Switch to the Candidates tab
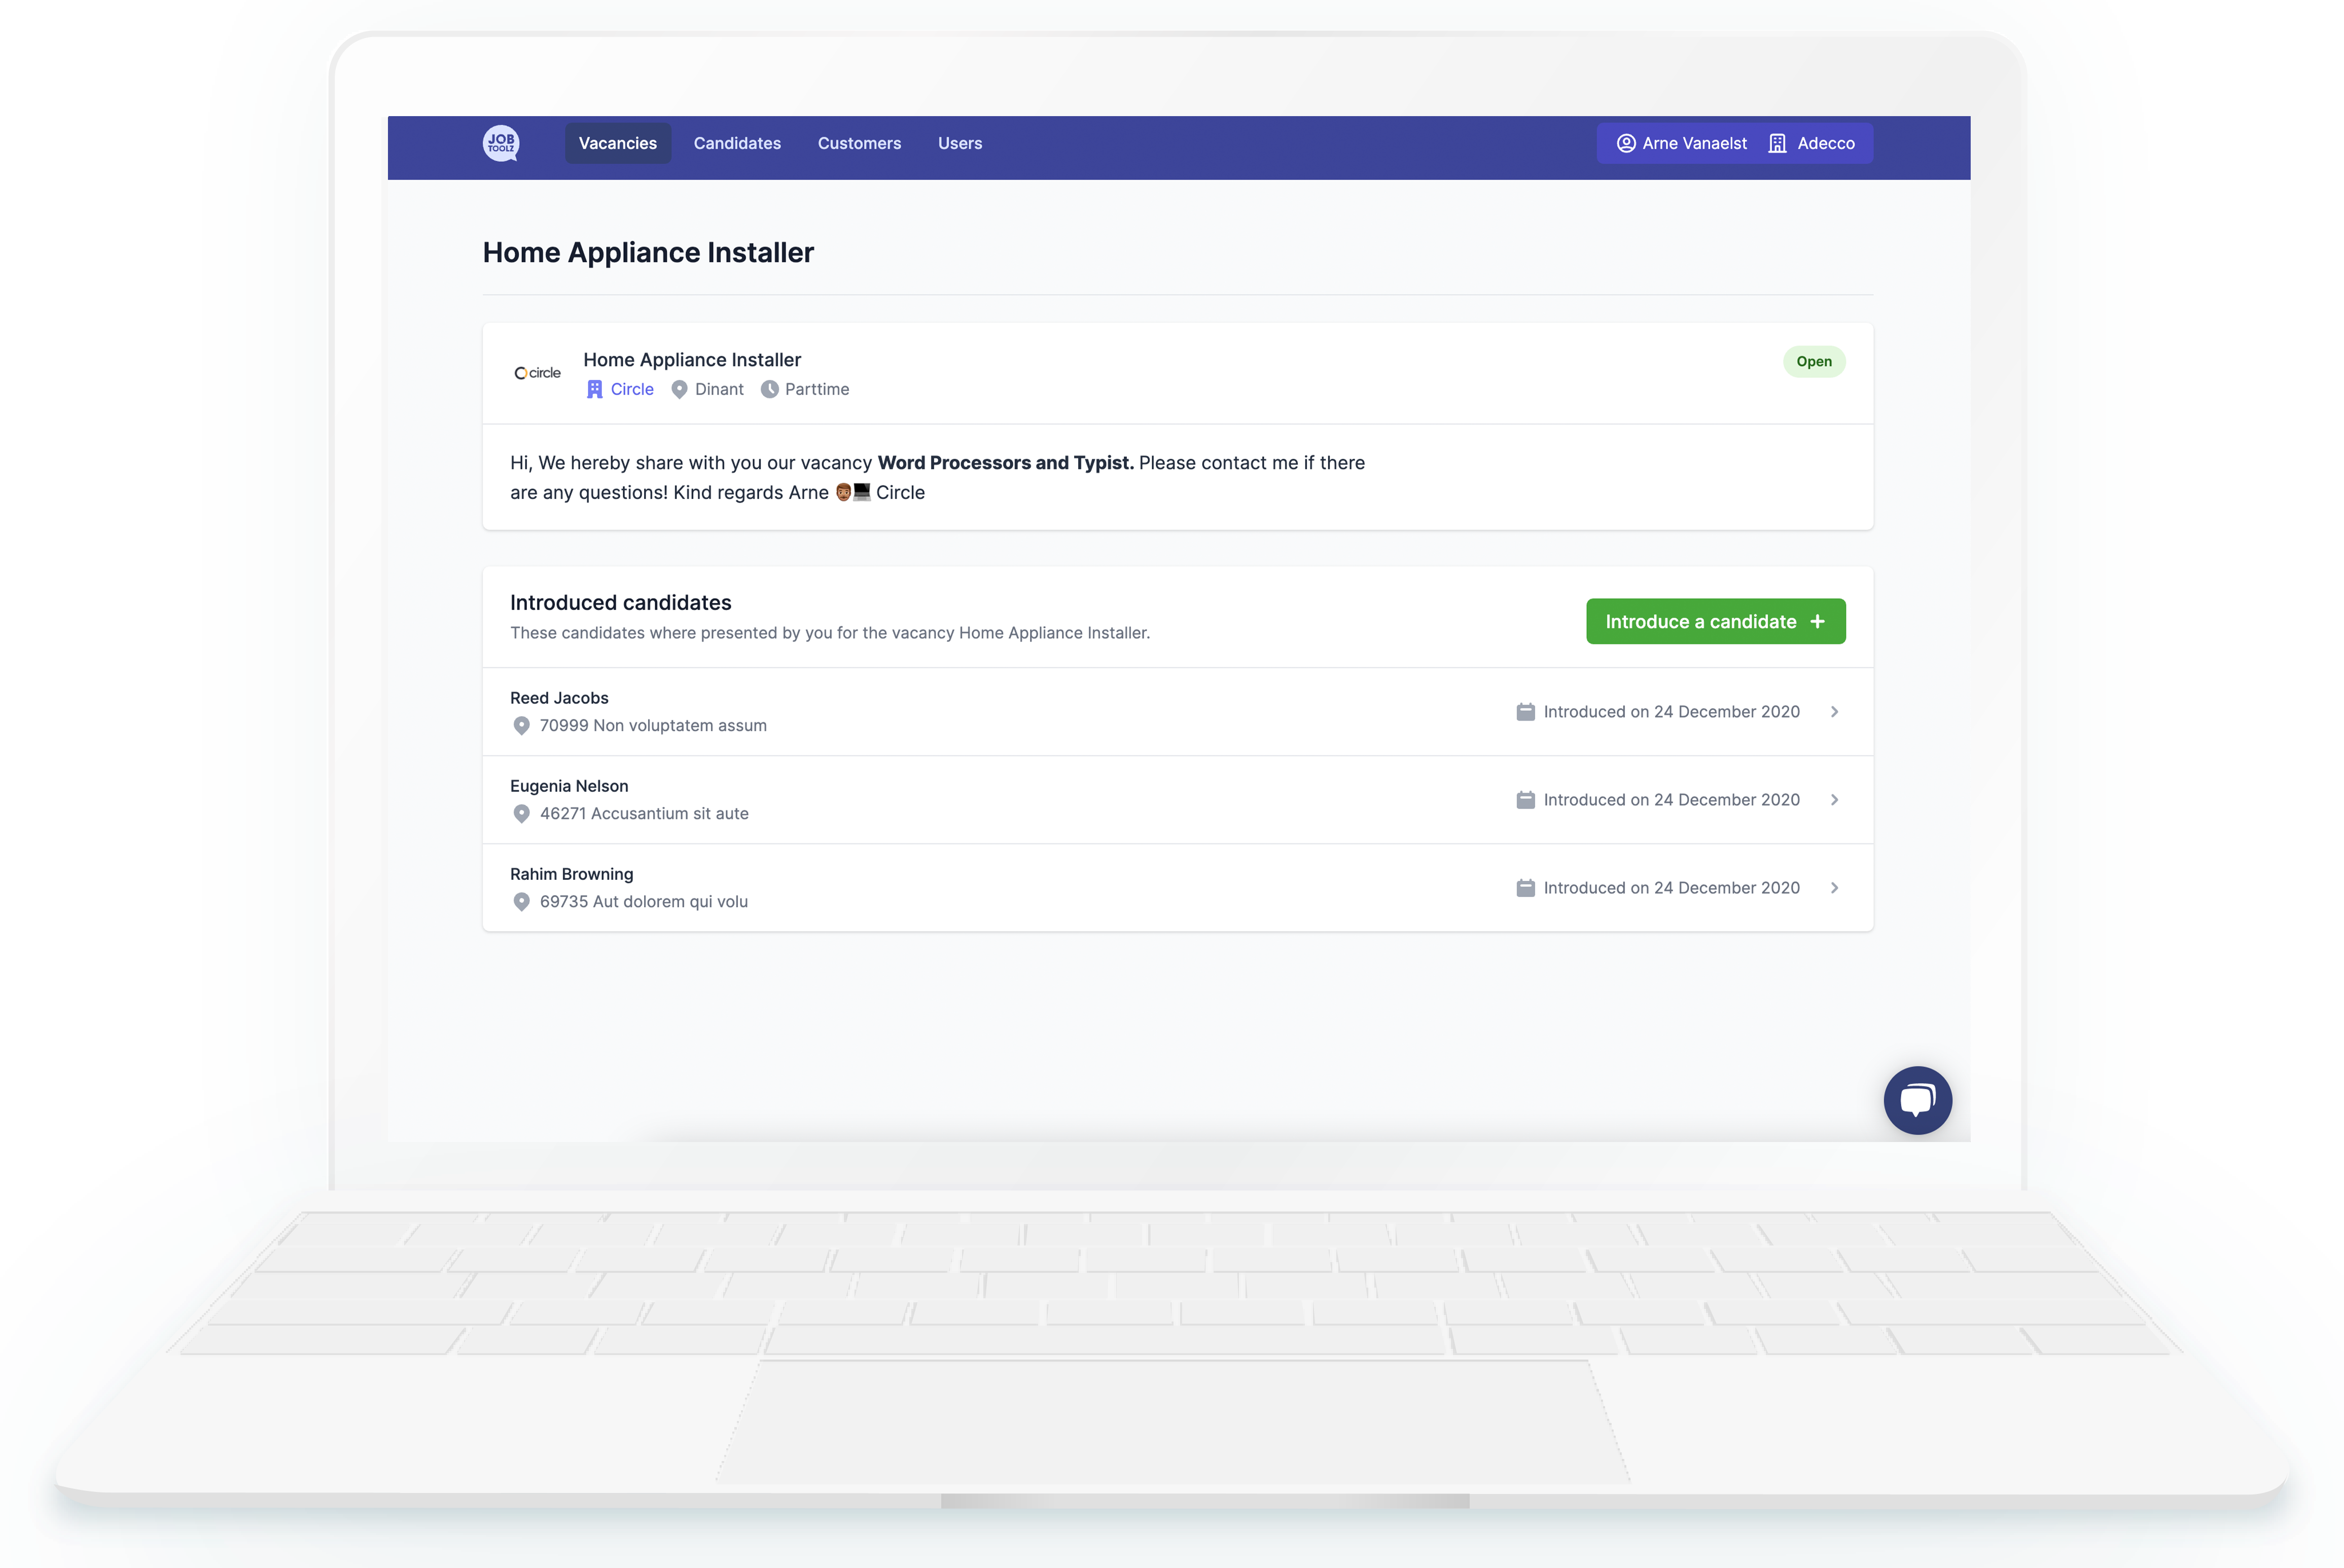 tap(737, 143)
